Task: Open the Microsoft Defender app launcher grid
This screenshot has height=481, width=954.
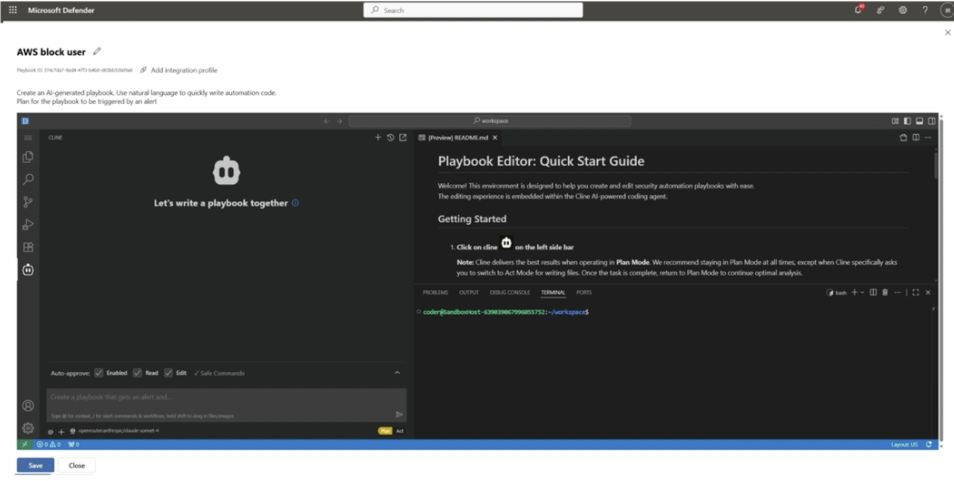Action: [x=13, y=10]
